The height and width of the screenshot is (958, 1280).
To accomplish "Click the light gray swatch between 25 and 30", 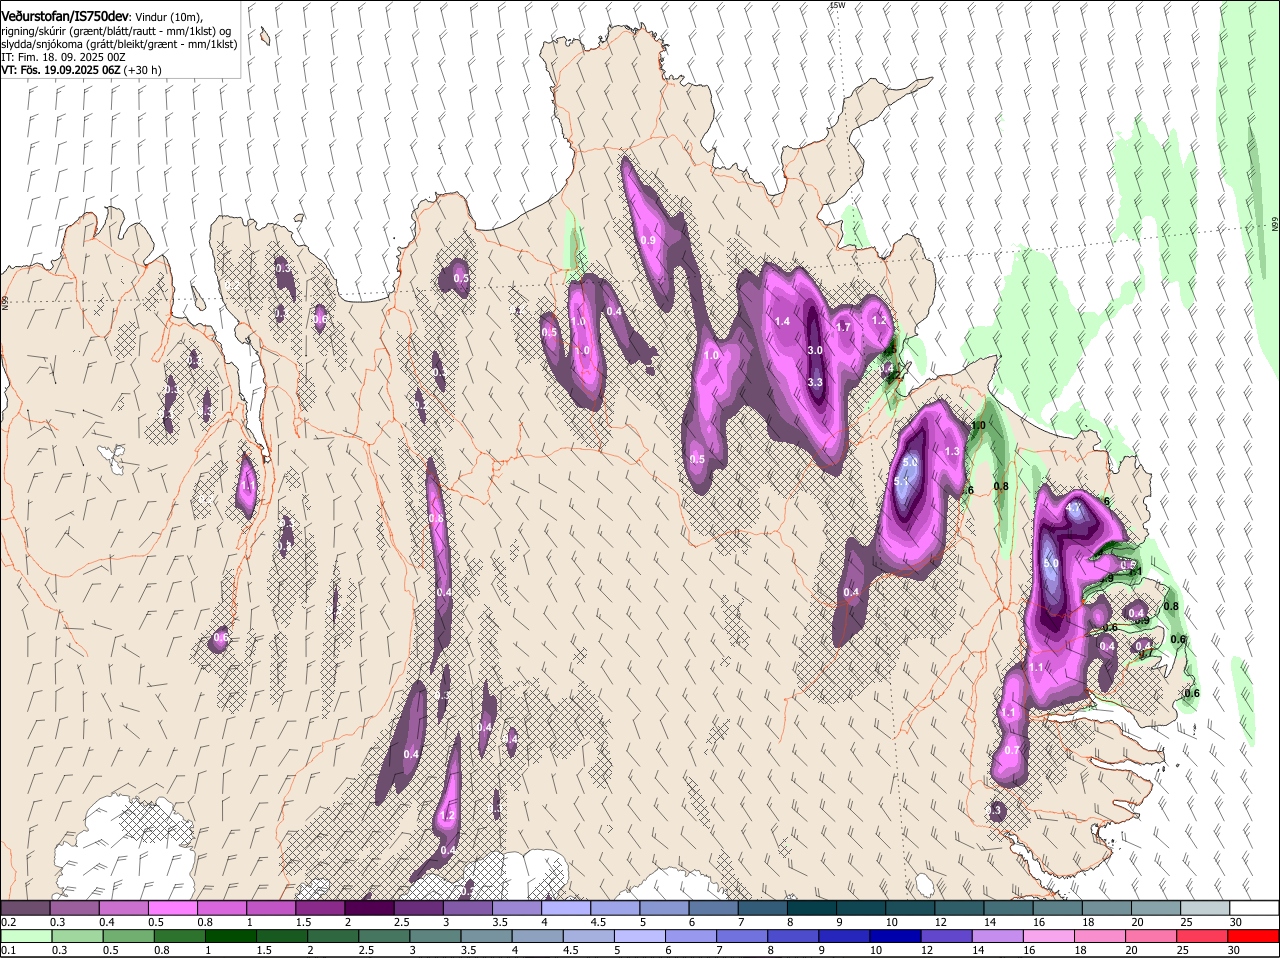I will [x=1205, y=907].
